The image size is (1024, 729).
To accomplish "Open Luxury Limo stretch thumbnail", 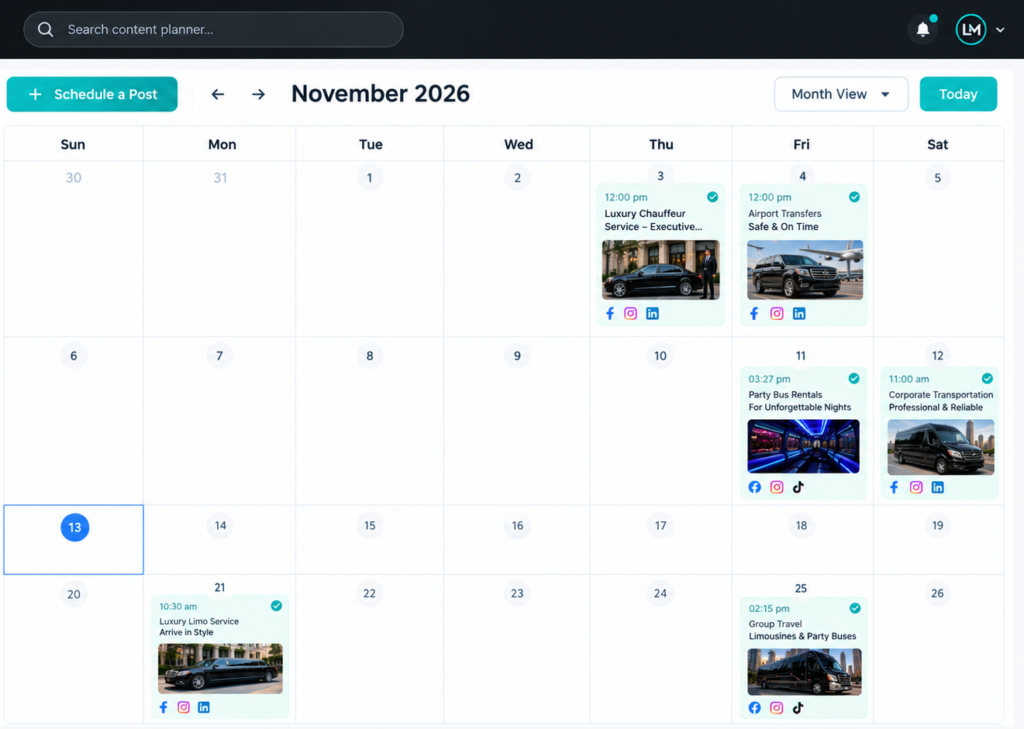I will tap(220, 668).
